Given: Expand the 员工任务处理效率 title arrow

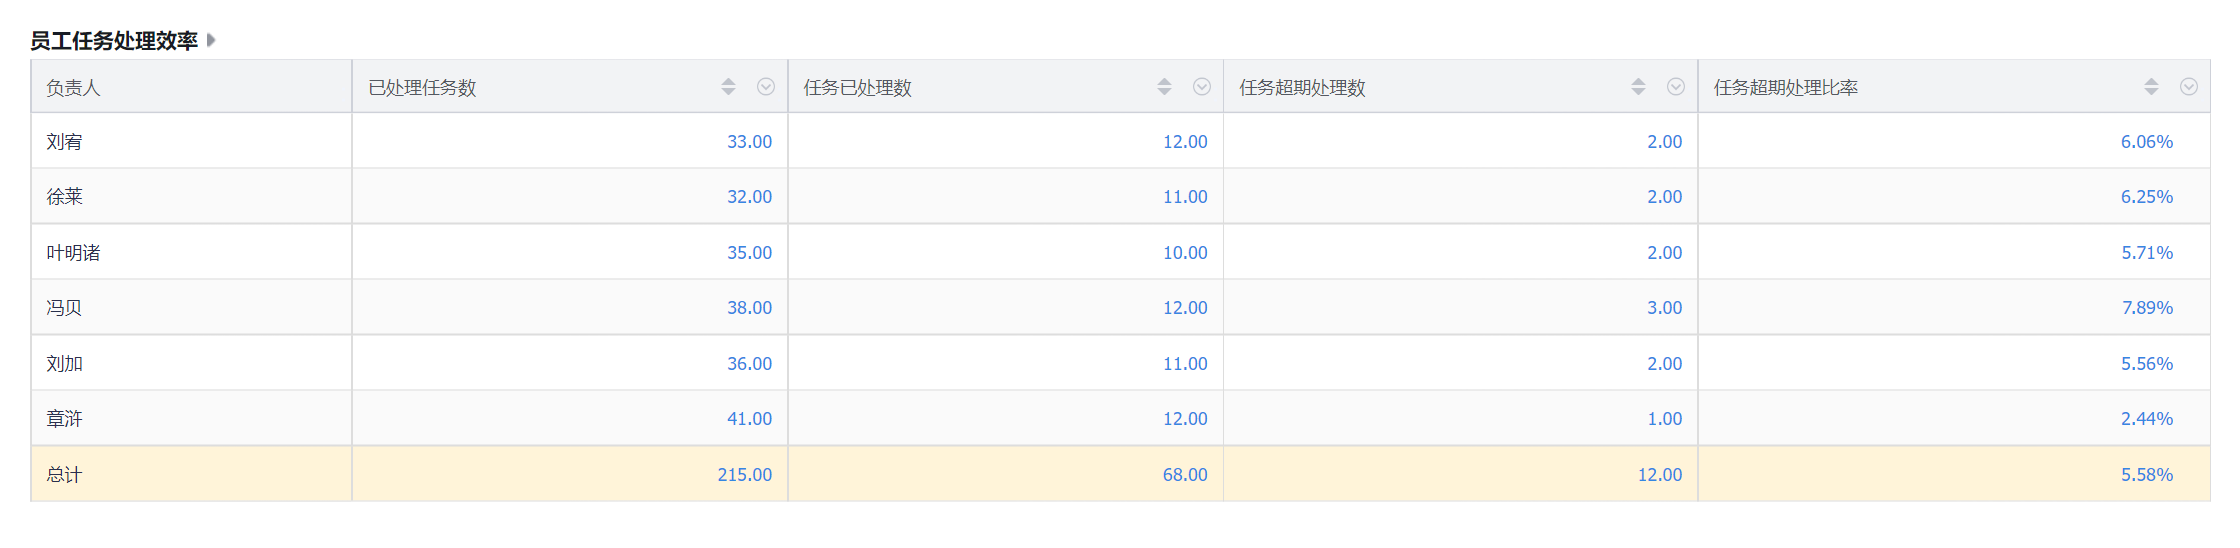Looking at the screenshot, I should click(211, 40).
